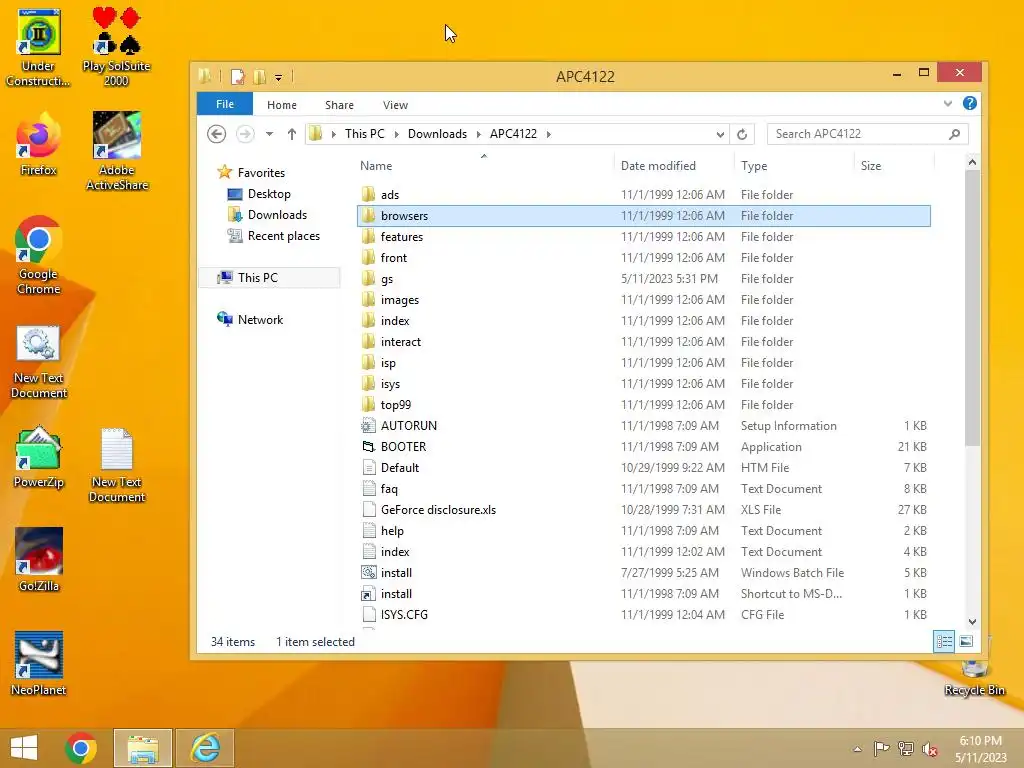Select the install Windows Batch File
Viewport: 1024px width, 768px height.
click(644, 573)
